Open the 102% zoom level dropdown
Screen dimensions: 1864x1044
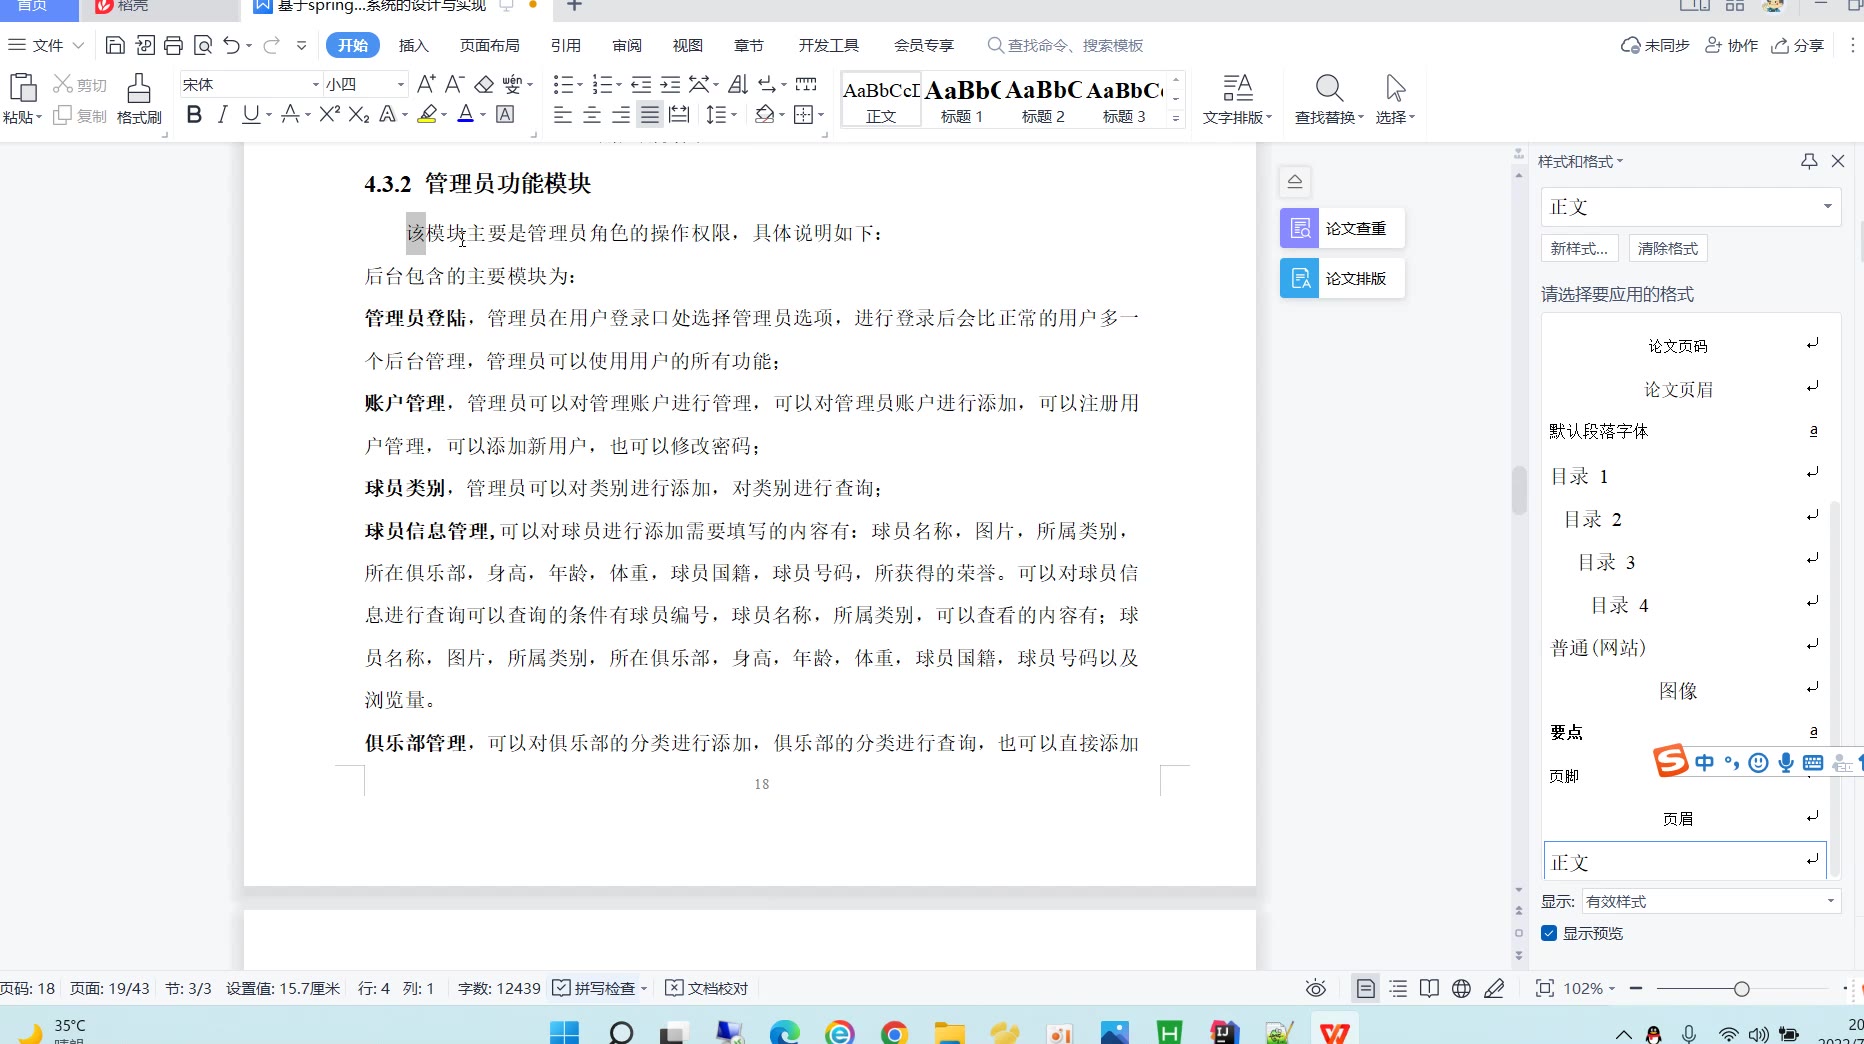(x=1589, y=989)
